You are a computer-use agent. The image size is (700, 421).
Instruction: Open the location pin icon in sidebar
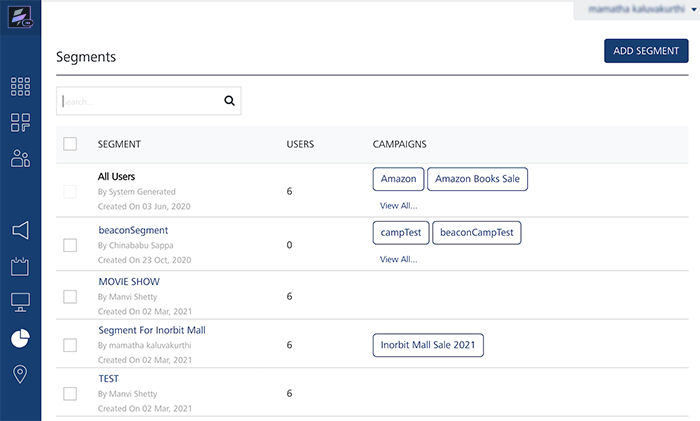coord(20,374)
